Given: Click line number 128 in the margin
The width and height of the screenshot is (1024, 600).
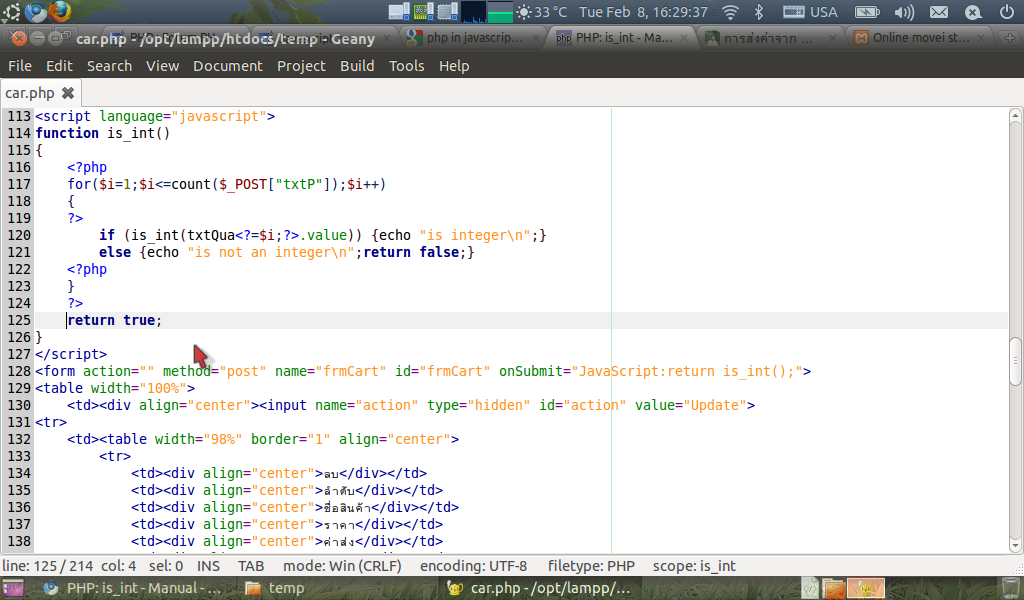Looking at the screenshot, I should (19, 371).
